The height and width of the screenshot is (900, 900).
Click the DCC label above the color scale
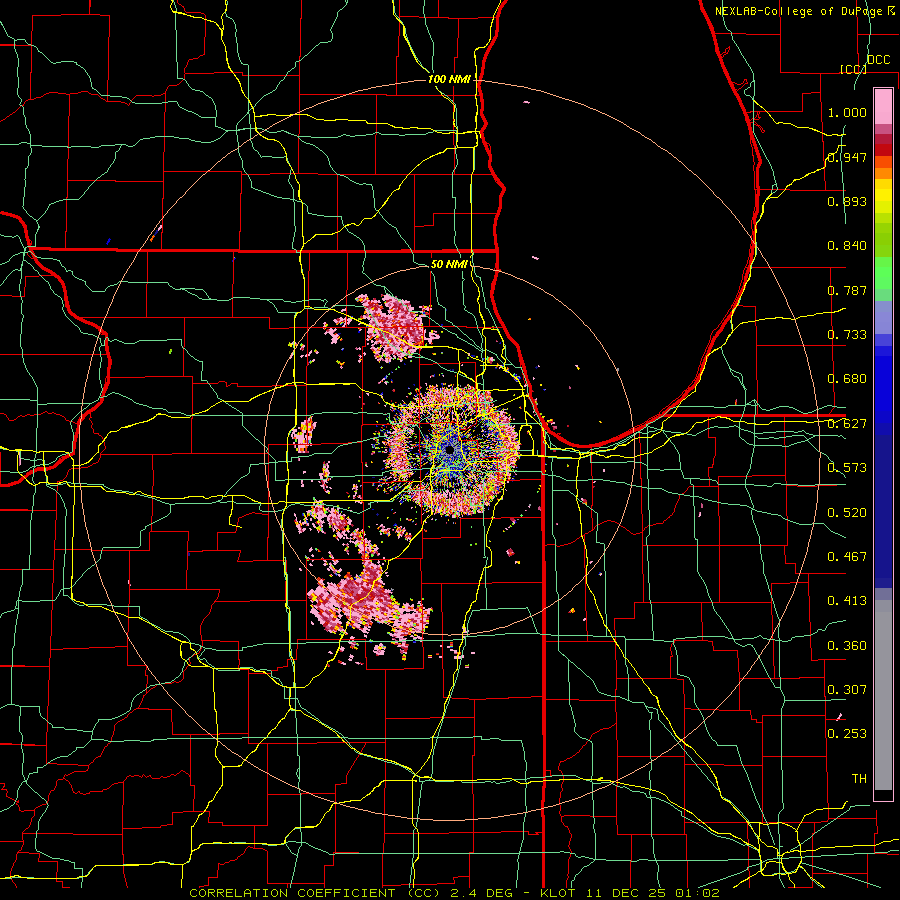[x=878, y=60]
